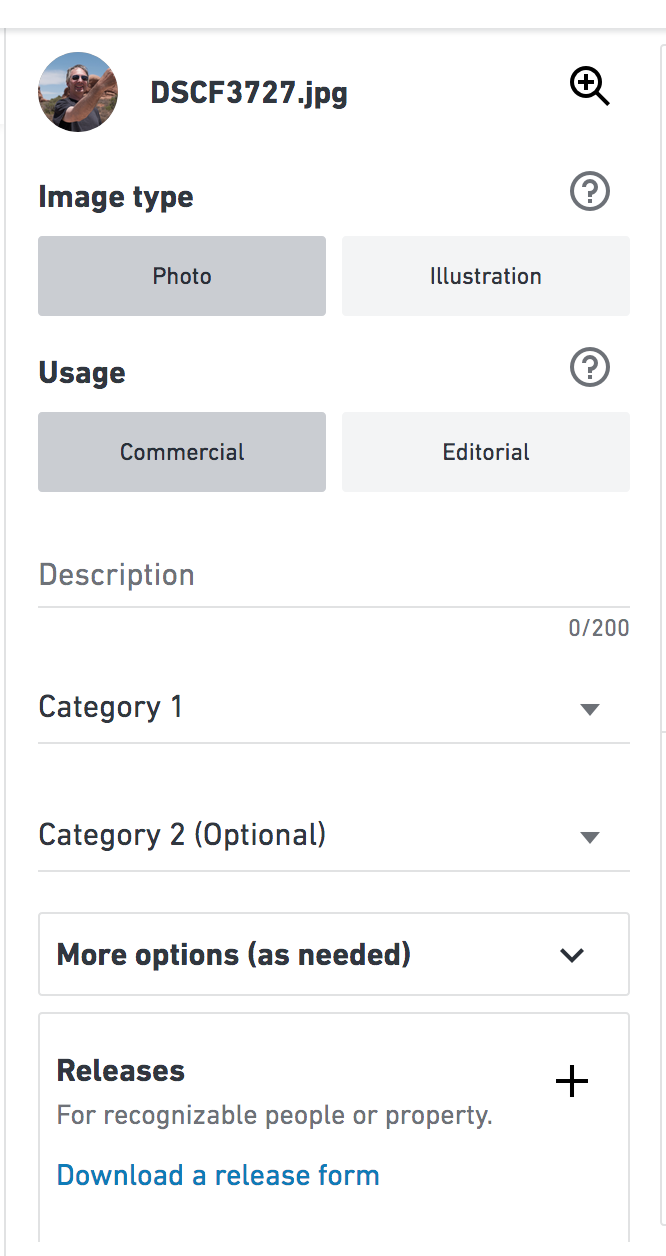This screenshot has width=666, height=1256.
Task: Click the DSCF3727.jpg filename
Action: [x=249, y=93]
